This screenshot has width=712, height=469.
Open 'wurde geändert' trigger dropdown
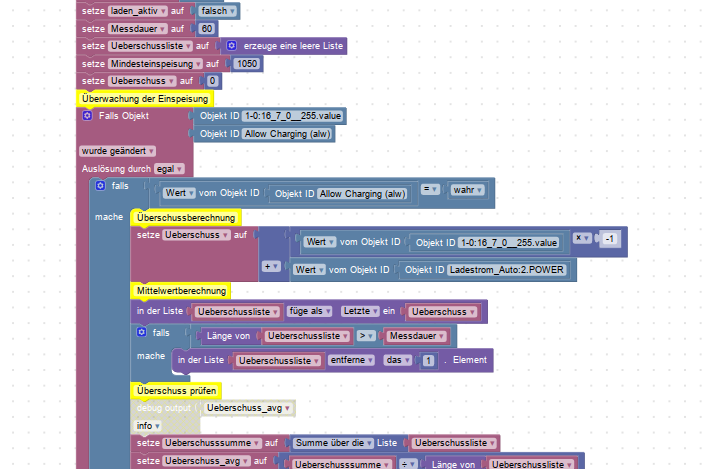click(x=118, y=151)
